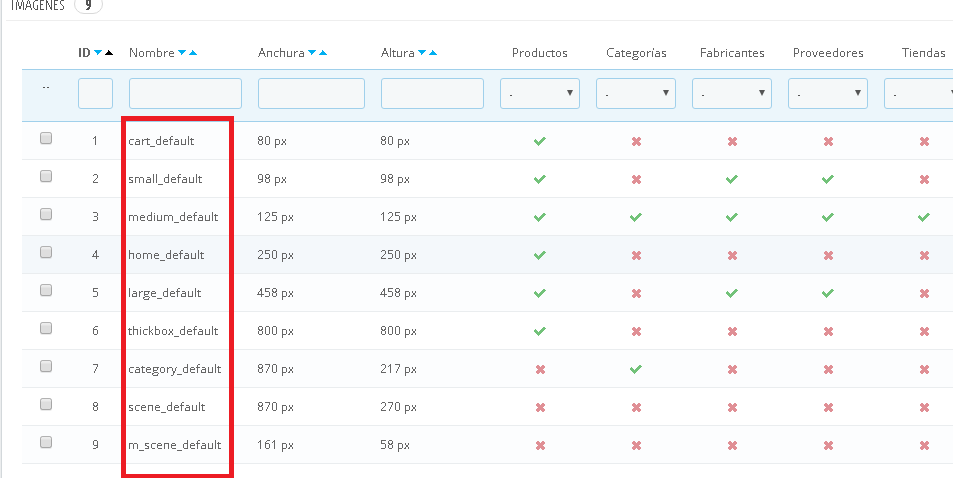Click Categorías green check for category_default

click(x=636, y=369)
